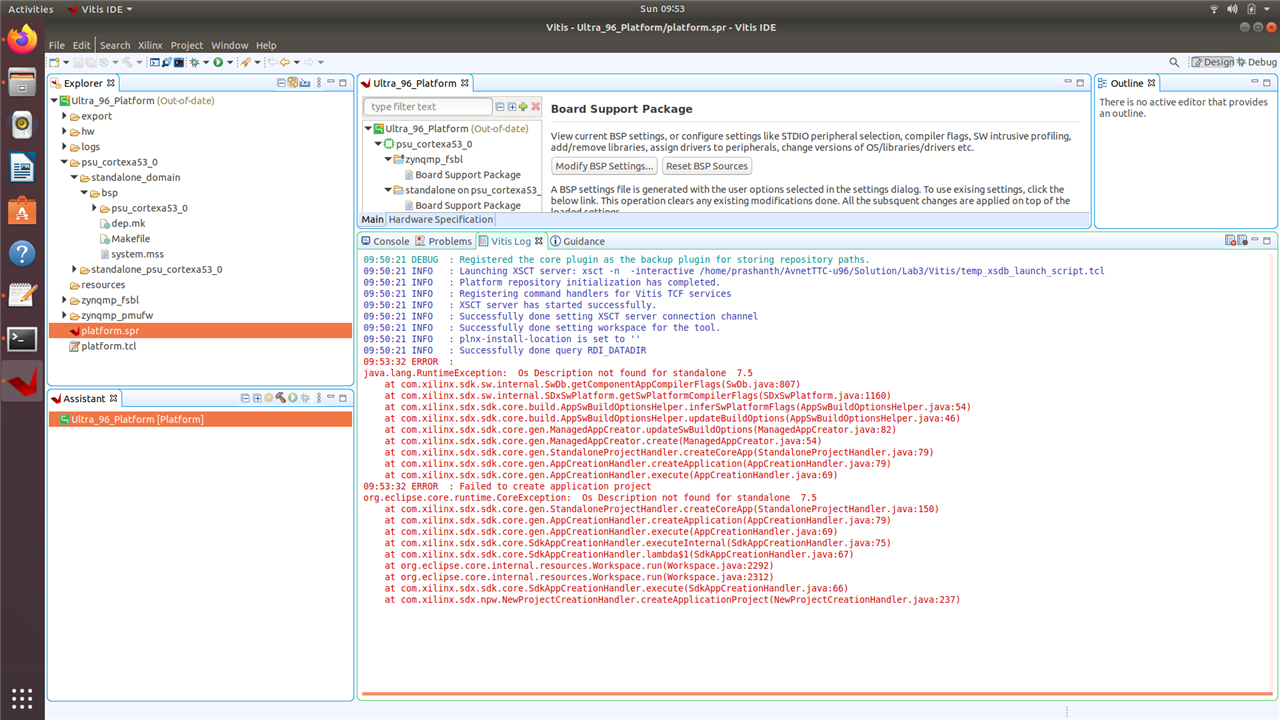The height and width of the screenshot is (720, 1280).
Task: Click the Run icon in Assistant panel
Action: pos(293,398)
